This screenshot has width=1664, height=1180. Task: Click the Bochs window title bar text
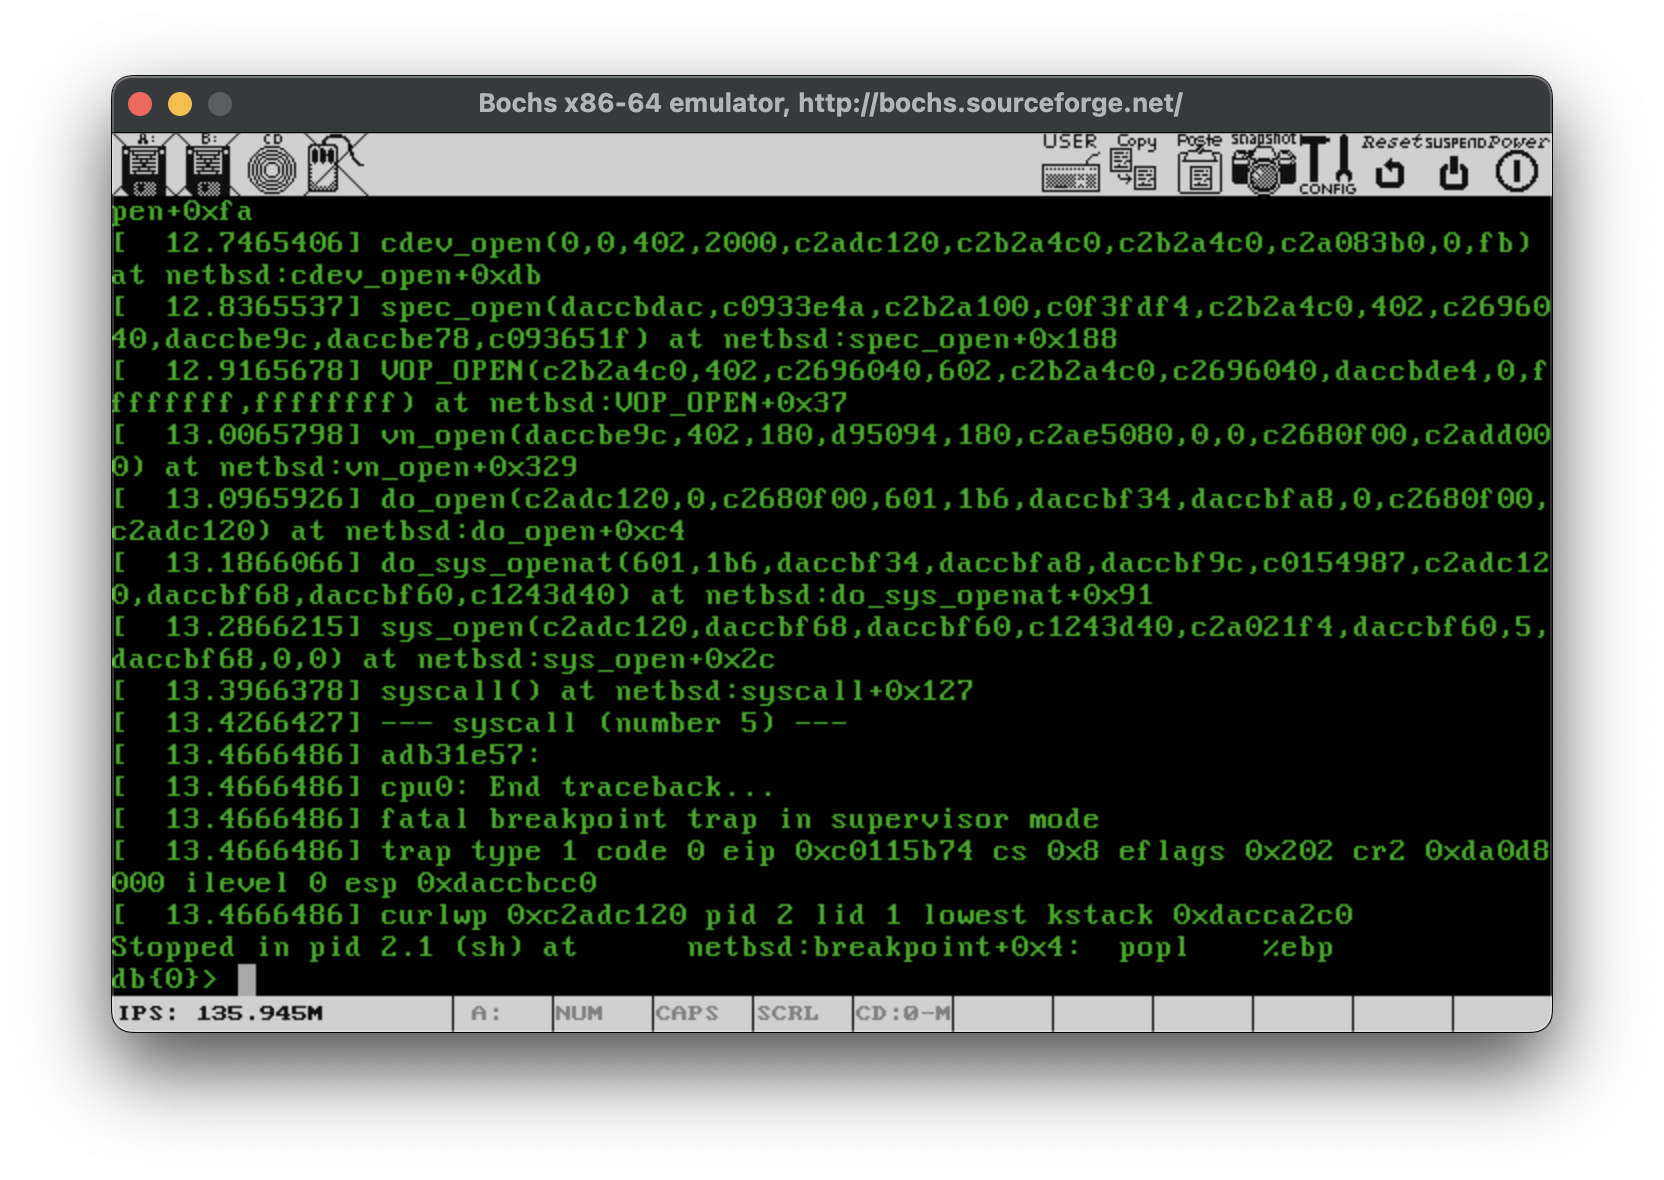coord(830,103)
